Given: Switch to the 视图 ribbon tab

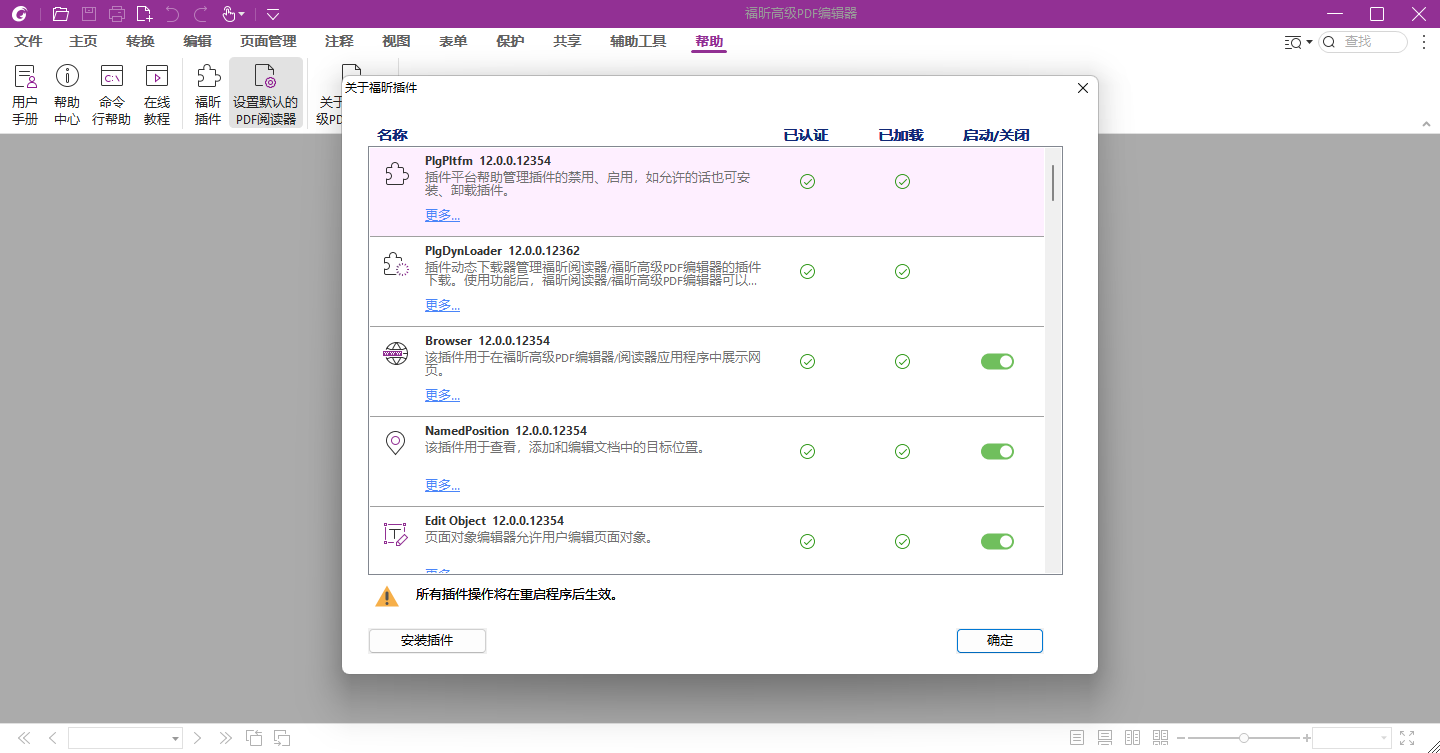Looking at the screenshot, I should (x=395, y=41).
